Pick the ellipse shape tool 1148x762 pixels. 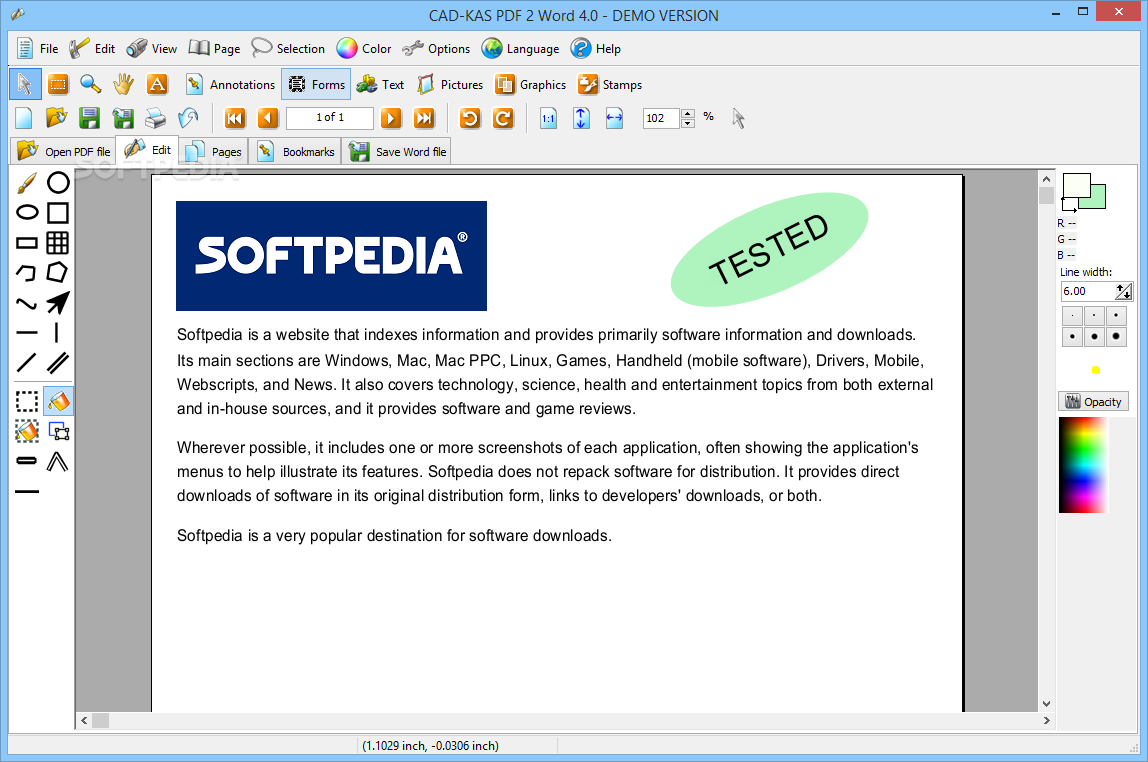pyautogui.click(x=27, y=212)
